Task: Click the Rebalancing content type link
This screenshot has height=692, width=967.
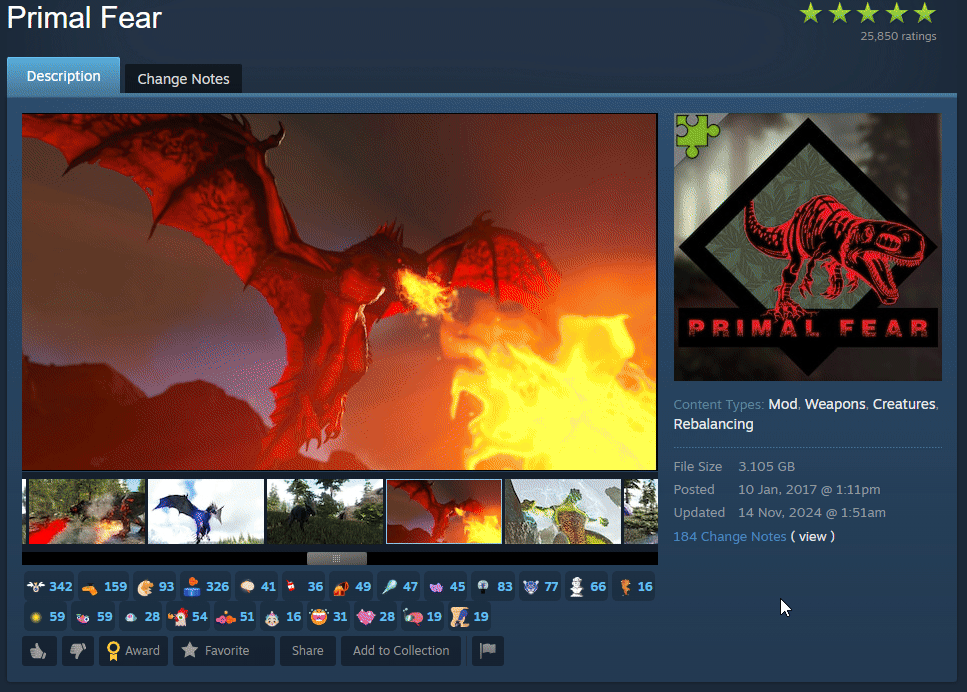Action: point(714,424)
